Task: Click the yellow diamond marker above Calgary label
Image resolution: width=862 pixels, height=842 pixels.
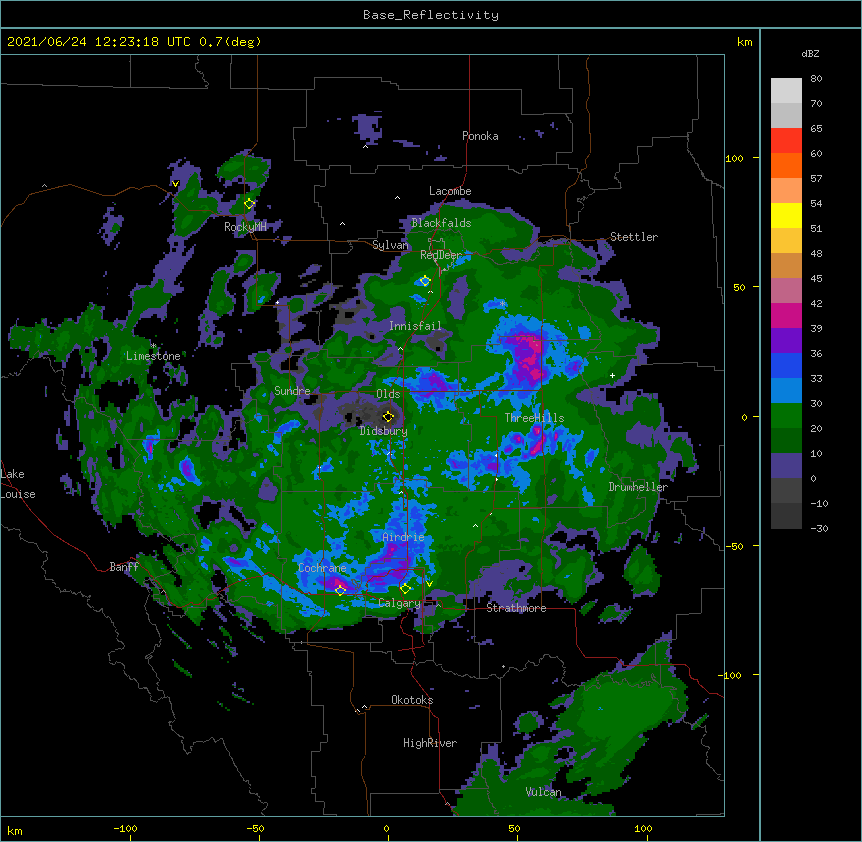Action: click(x=405, y=589)
